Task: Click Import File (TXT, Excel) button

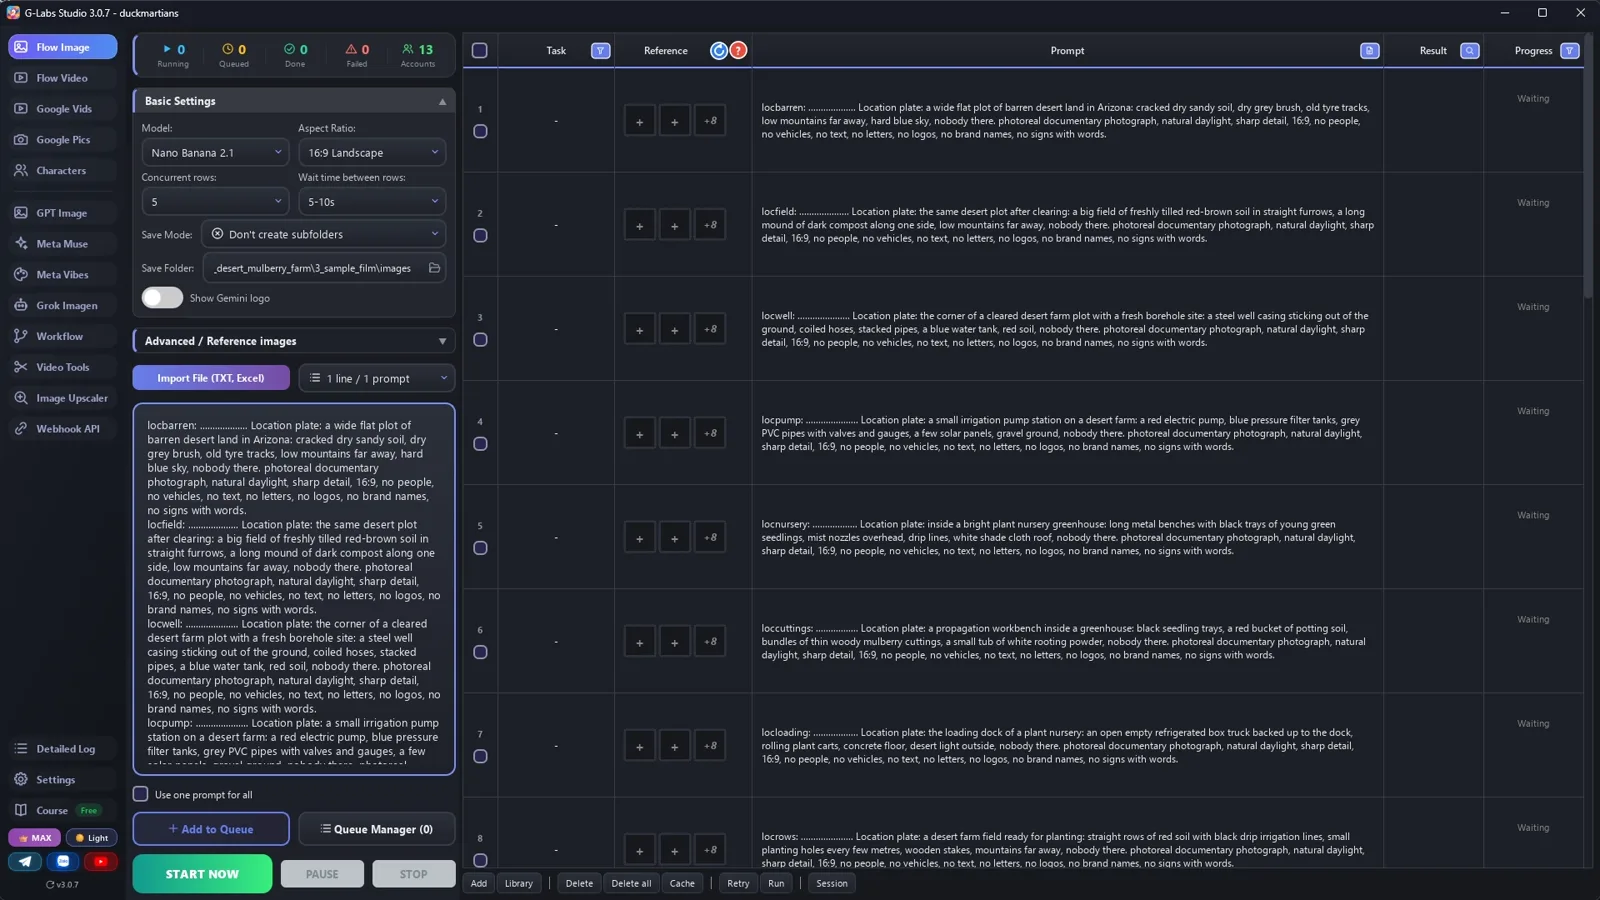Action: pos(211,378)
